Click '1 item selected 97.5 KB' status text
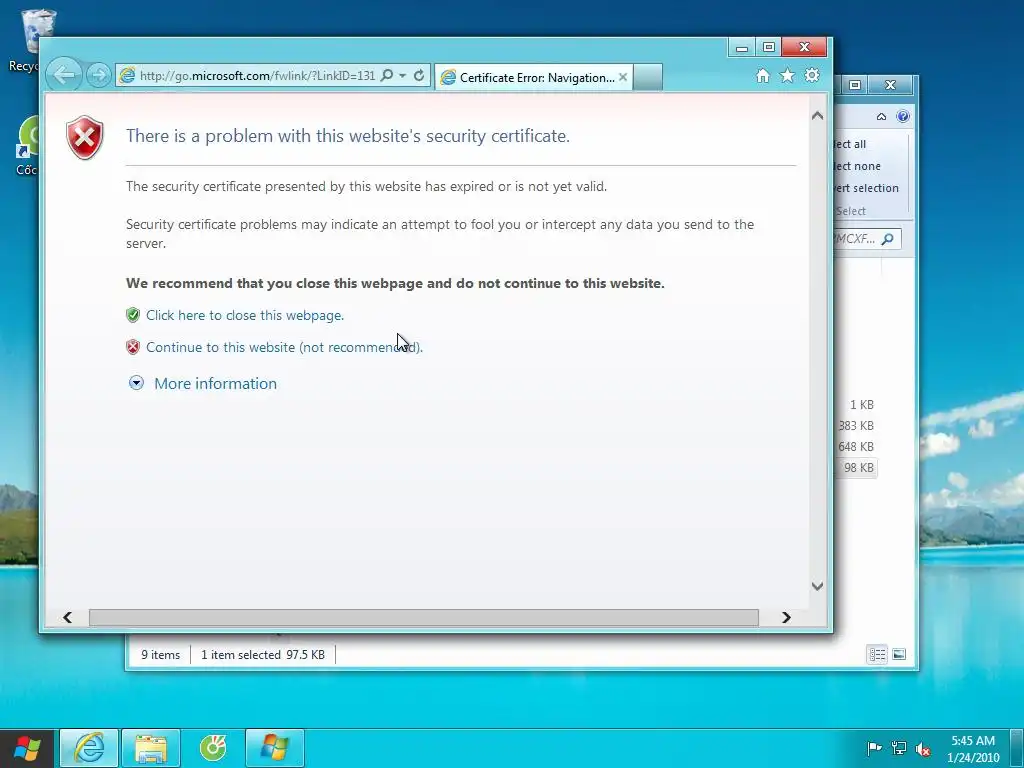Viewport: 1024px width, 768px height. 263,655
